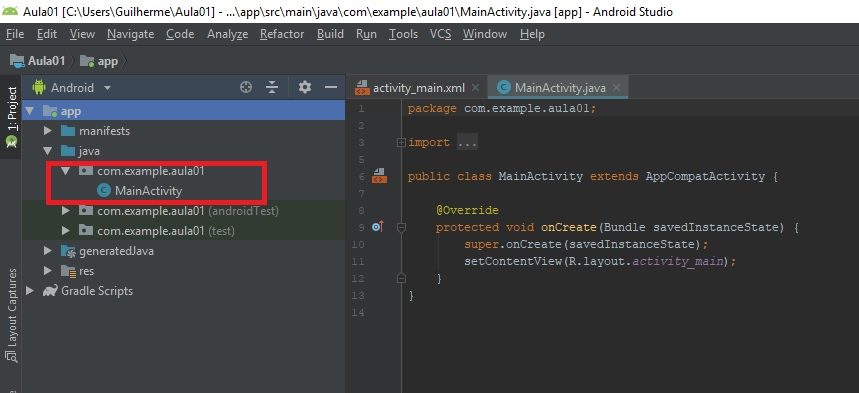Expand the com.example.aula01 (androidTest) package arrow
859x393 pixels.
tap(66, 211)
